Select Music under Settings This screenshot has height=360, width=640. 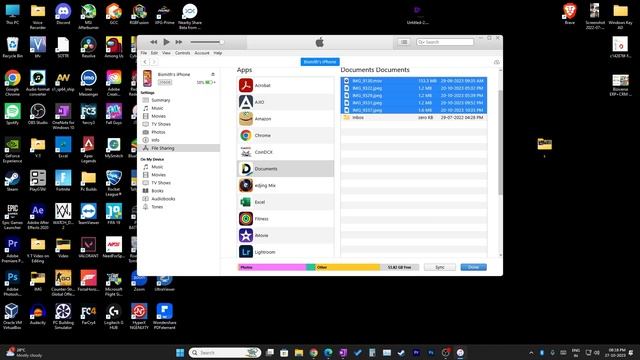[157, 108]
